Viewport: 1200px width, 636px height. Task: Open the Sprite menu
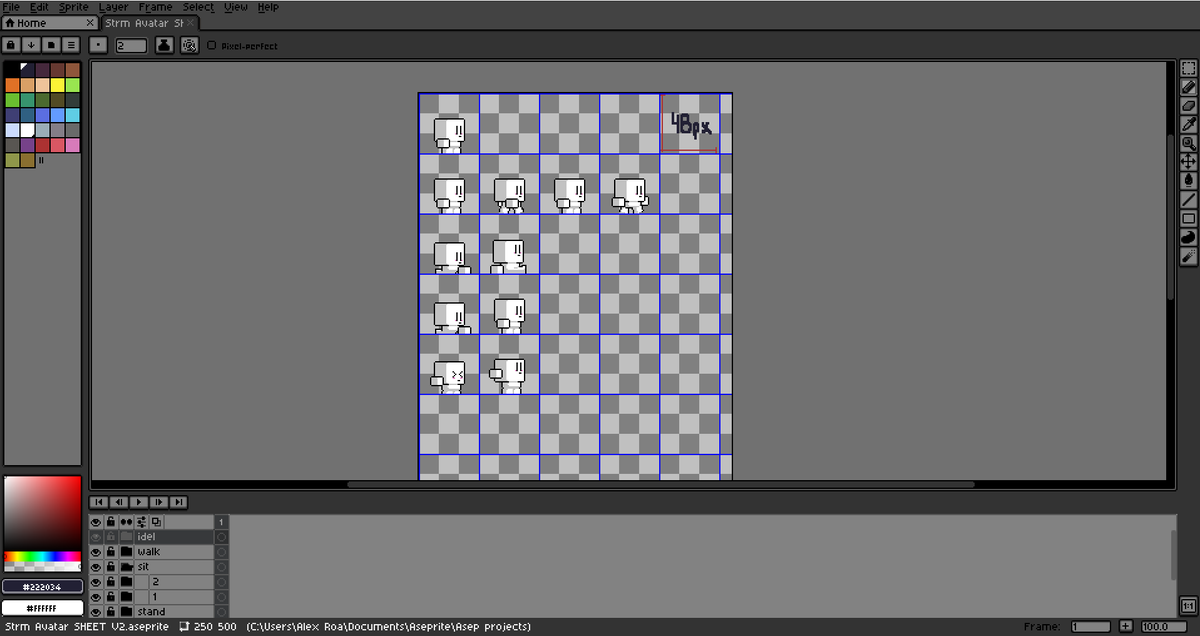74,7
